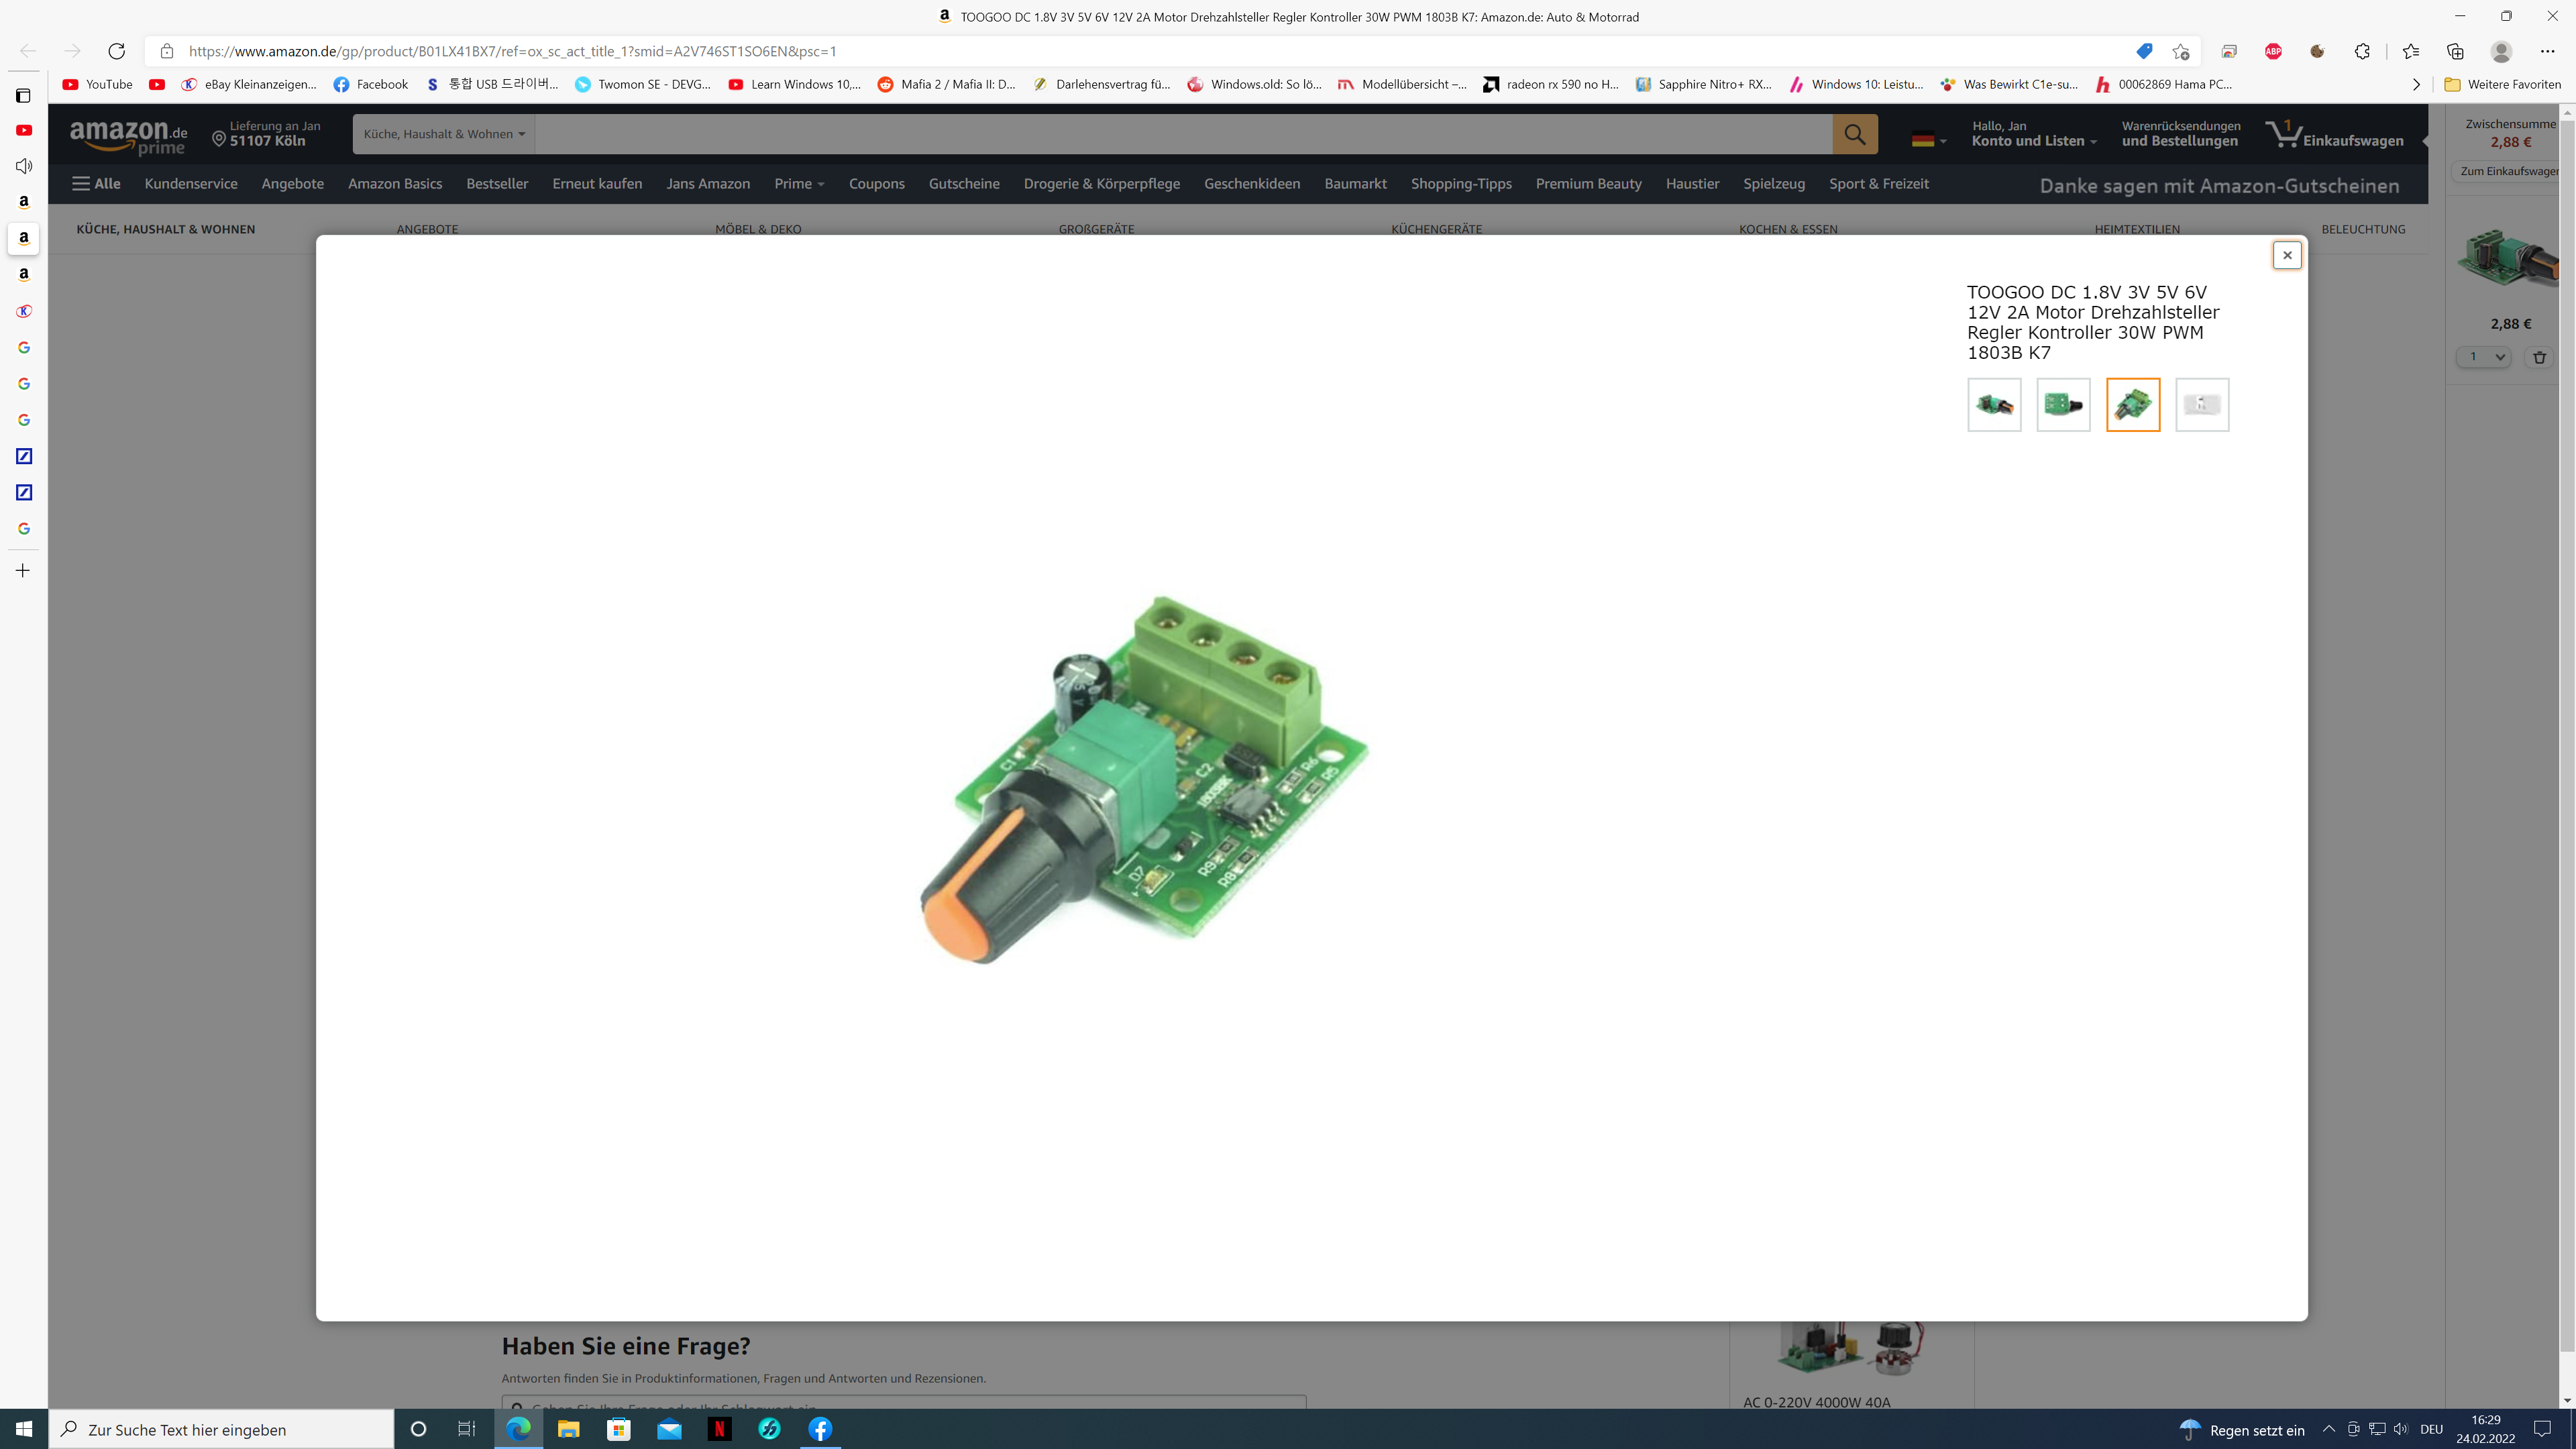
Task: Add this page to favorites
Action: tap(2180, 51)
